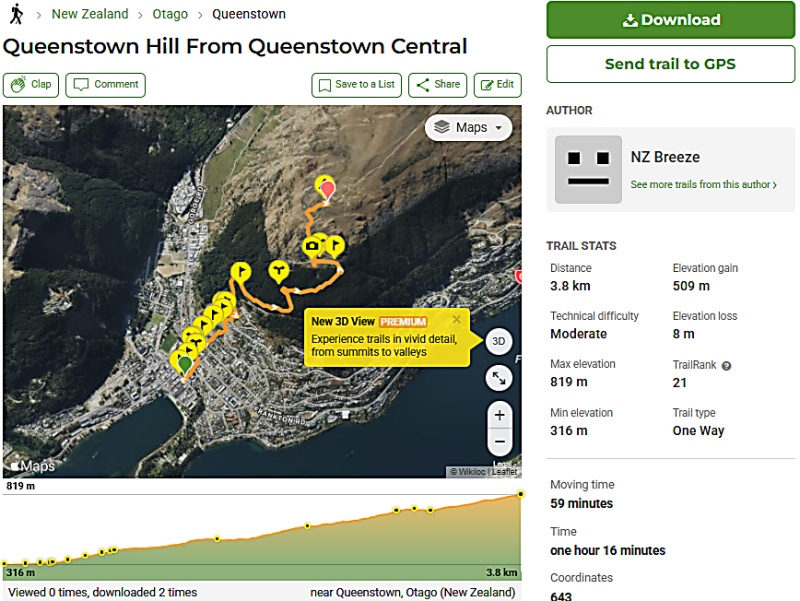Open fullscreen map view

[x=499, y=378]
